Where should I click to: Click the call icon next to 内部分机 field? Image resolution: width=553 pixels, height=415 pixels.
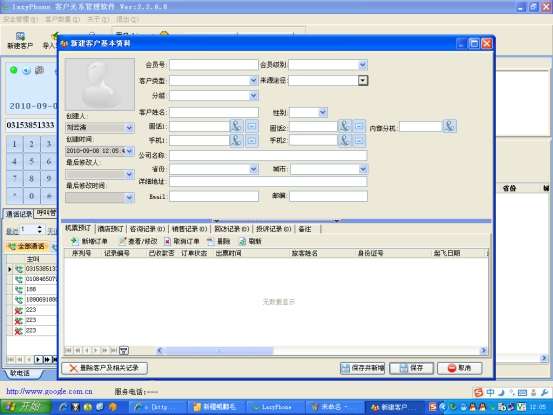450,126
